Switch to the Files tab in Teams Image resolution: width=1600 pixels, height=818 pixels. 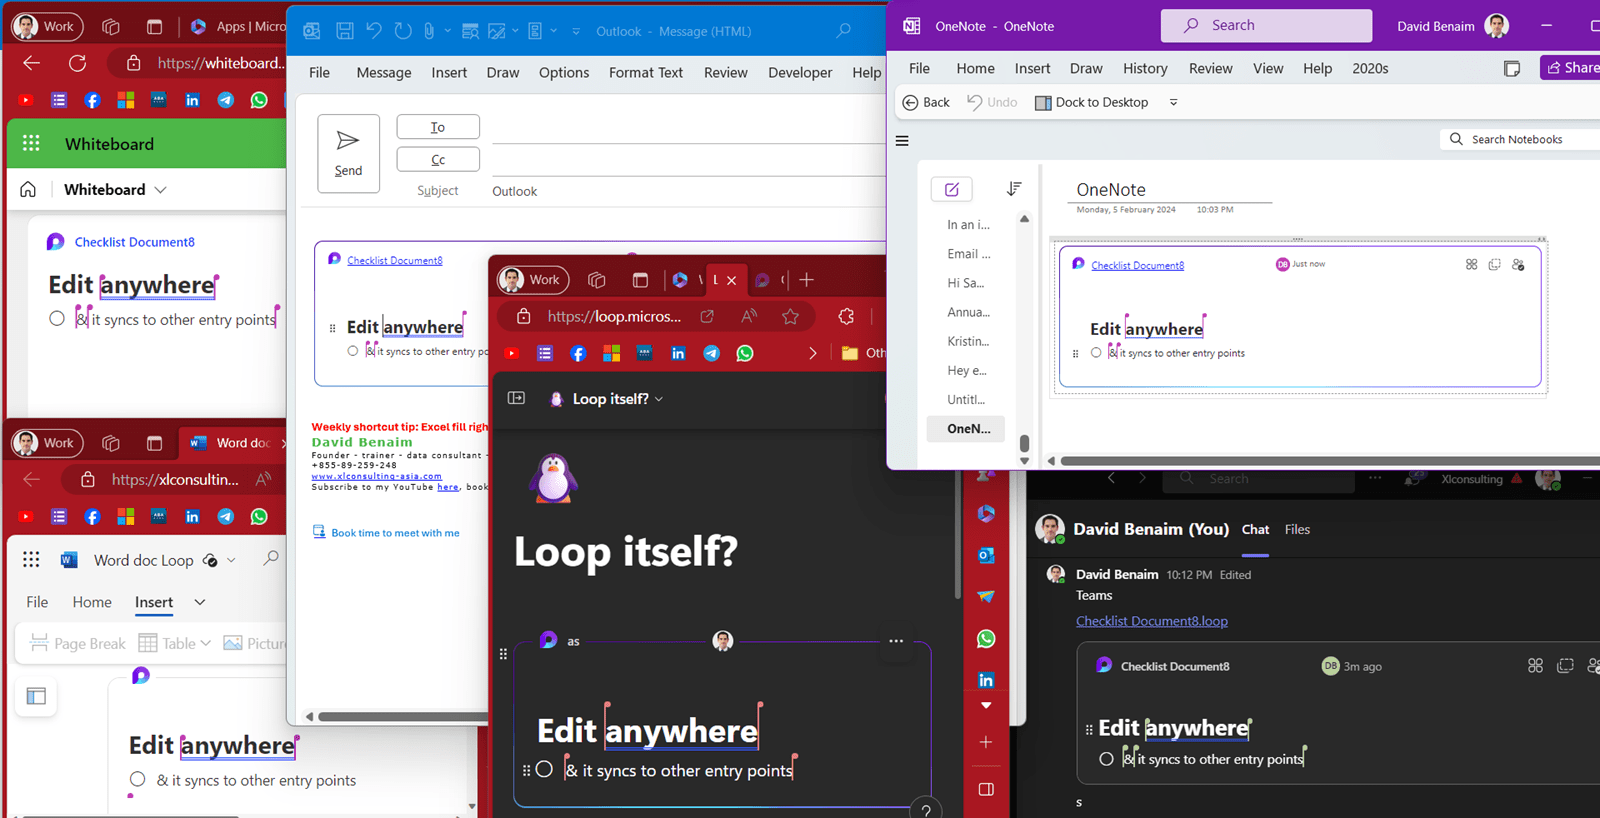pos(1297,529)
